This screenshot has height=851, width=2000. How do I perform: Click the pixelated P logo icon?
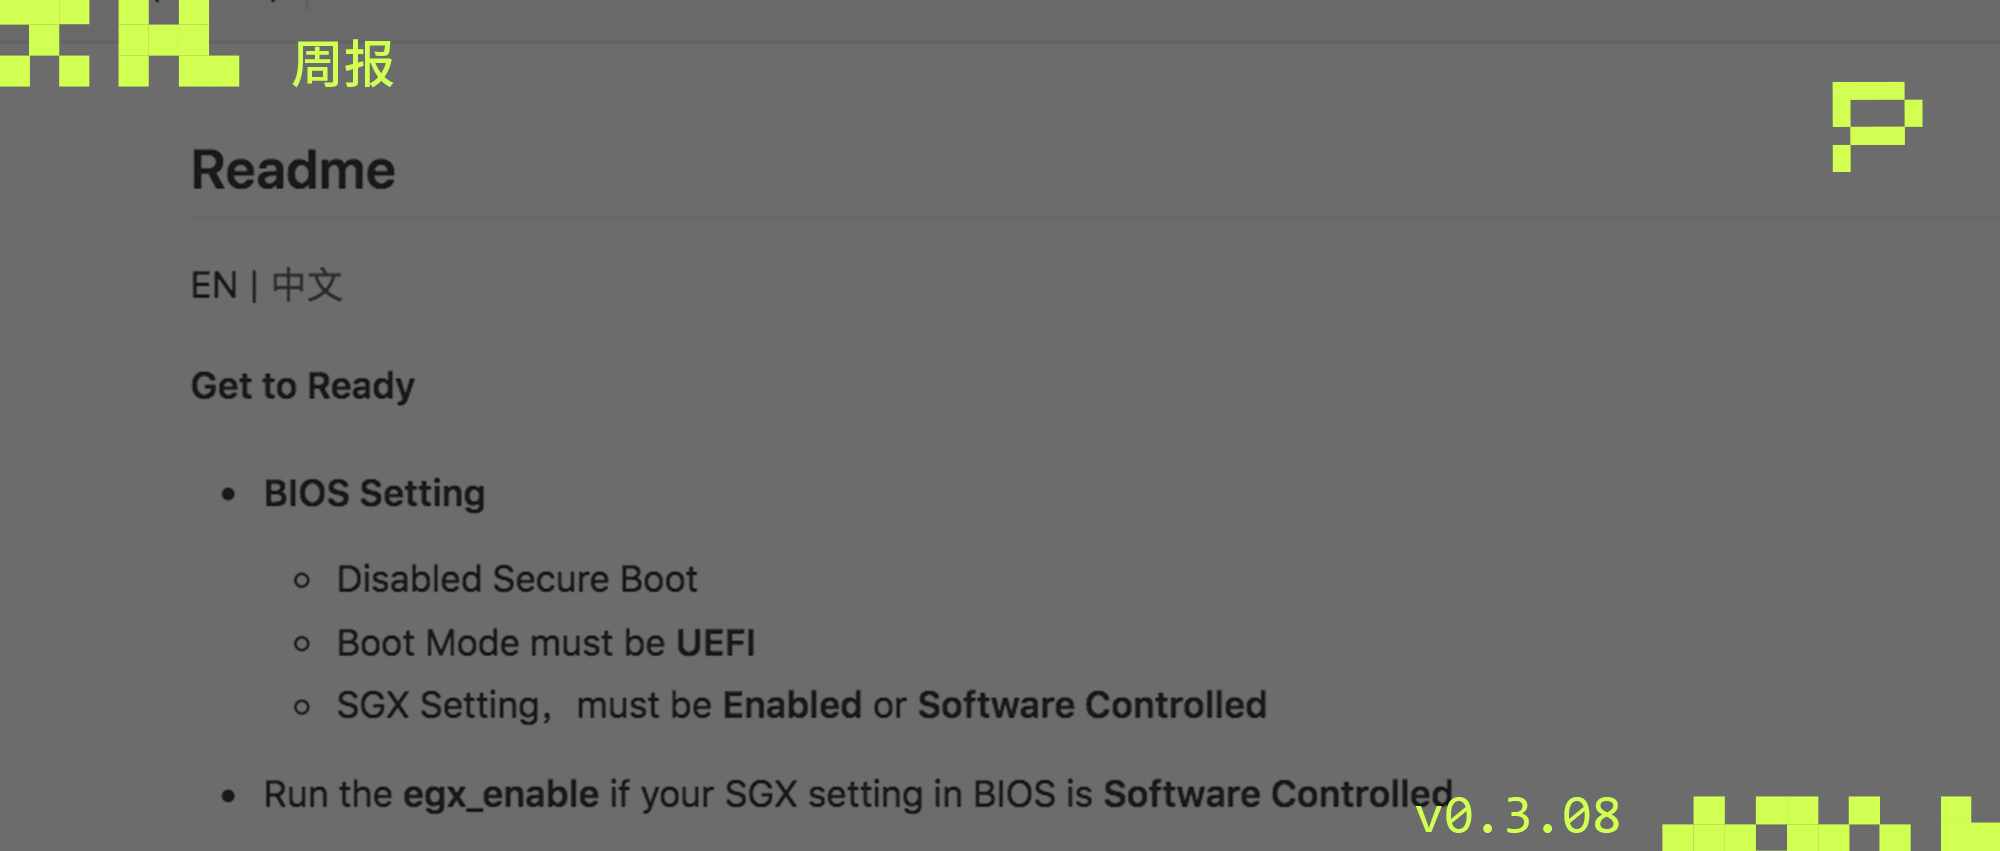tap(1877, 127)
